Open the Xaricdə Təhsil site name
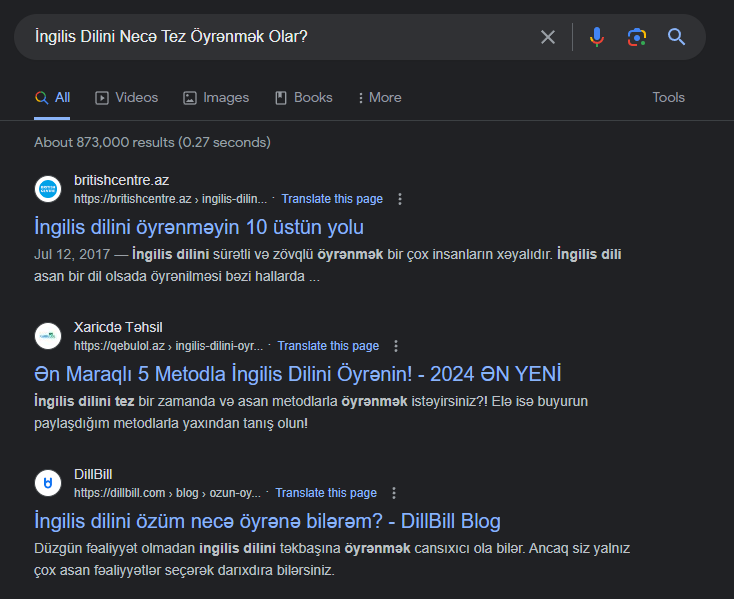The width and height of the screenshot is (734, 599). 118,327
